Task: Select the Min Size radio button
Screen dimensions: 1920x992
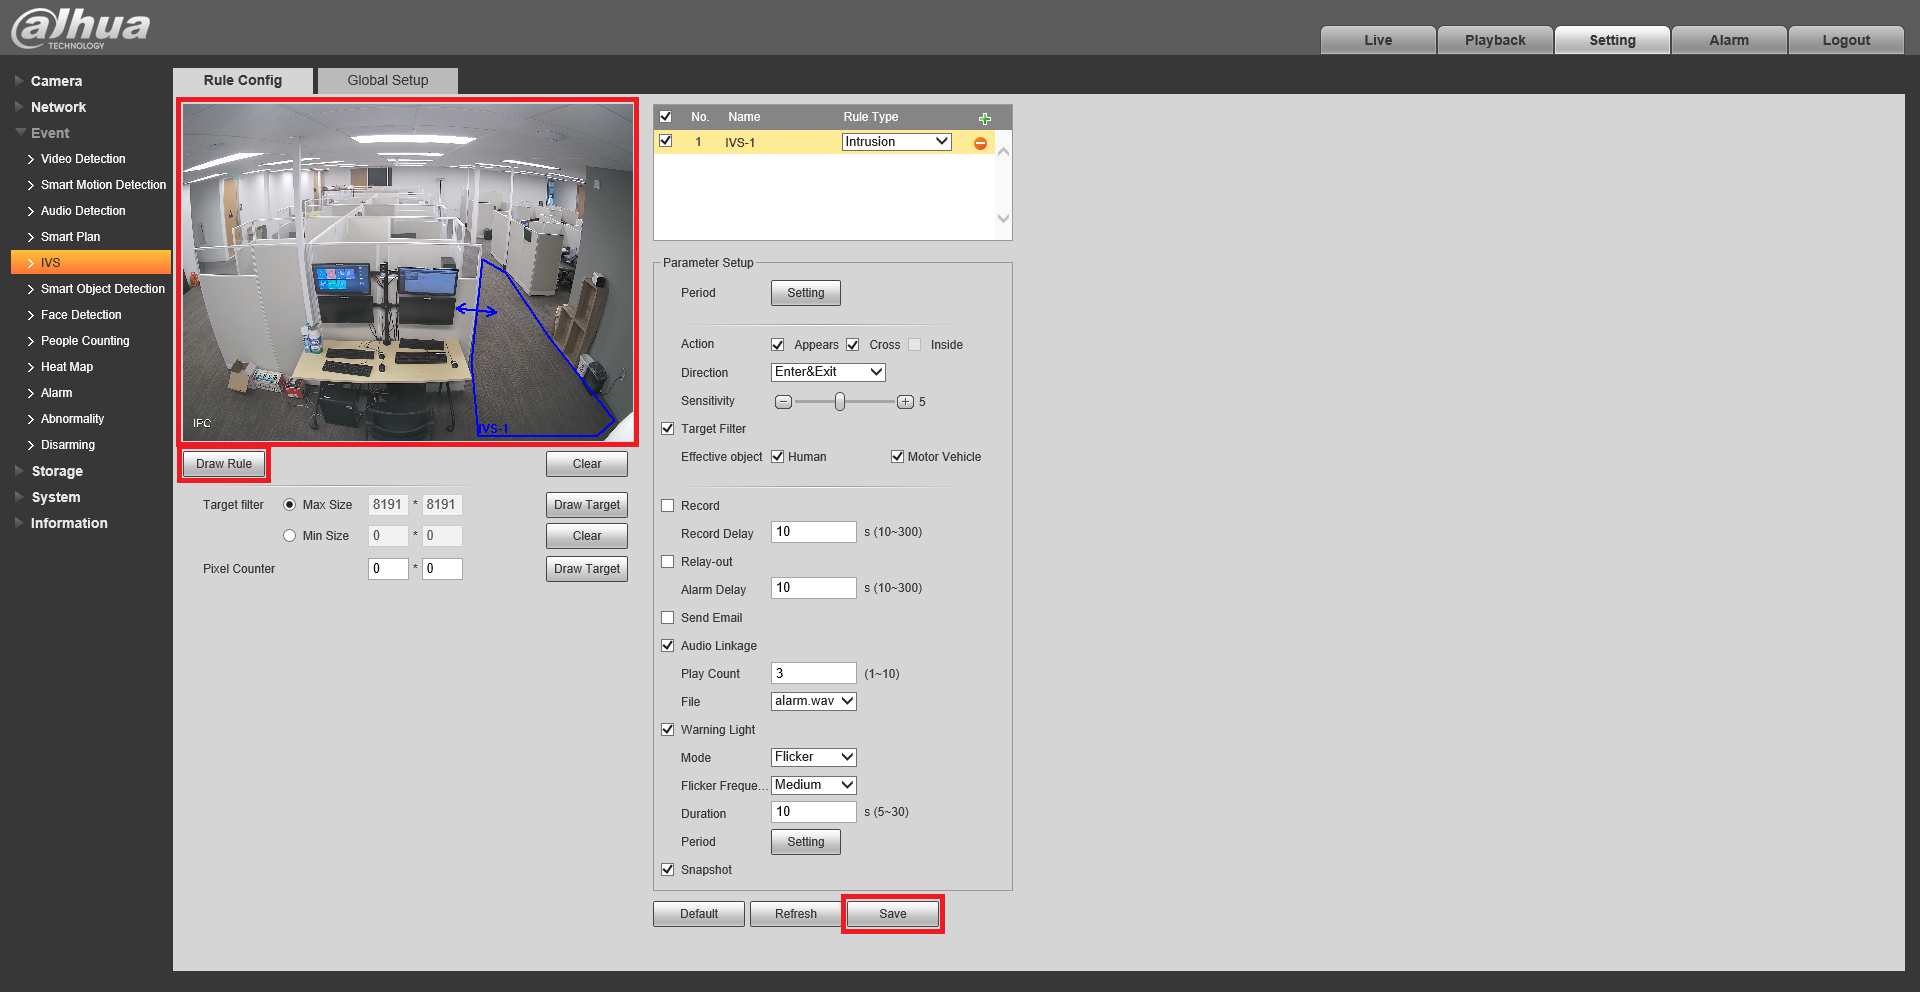Action: pos(290,536)
